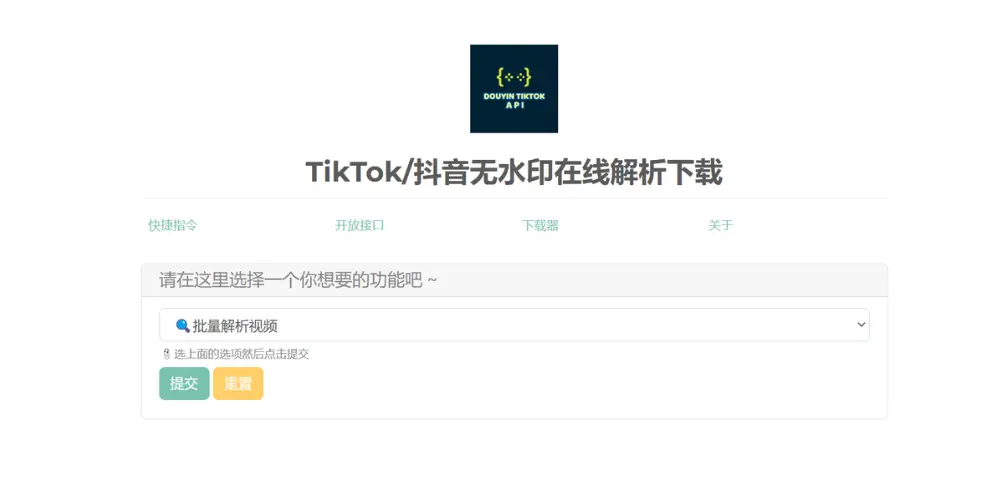Click the word 解析下载 in the page title
This screenshot has width=1000, height=500.
pos(665,172)
